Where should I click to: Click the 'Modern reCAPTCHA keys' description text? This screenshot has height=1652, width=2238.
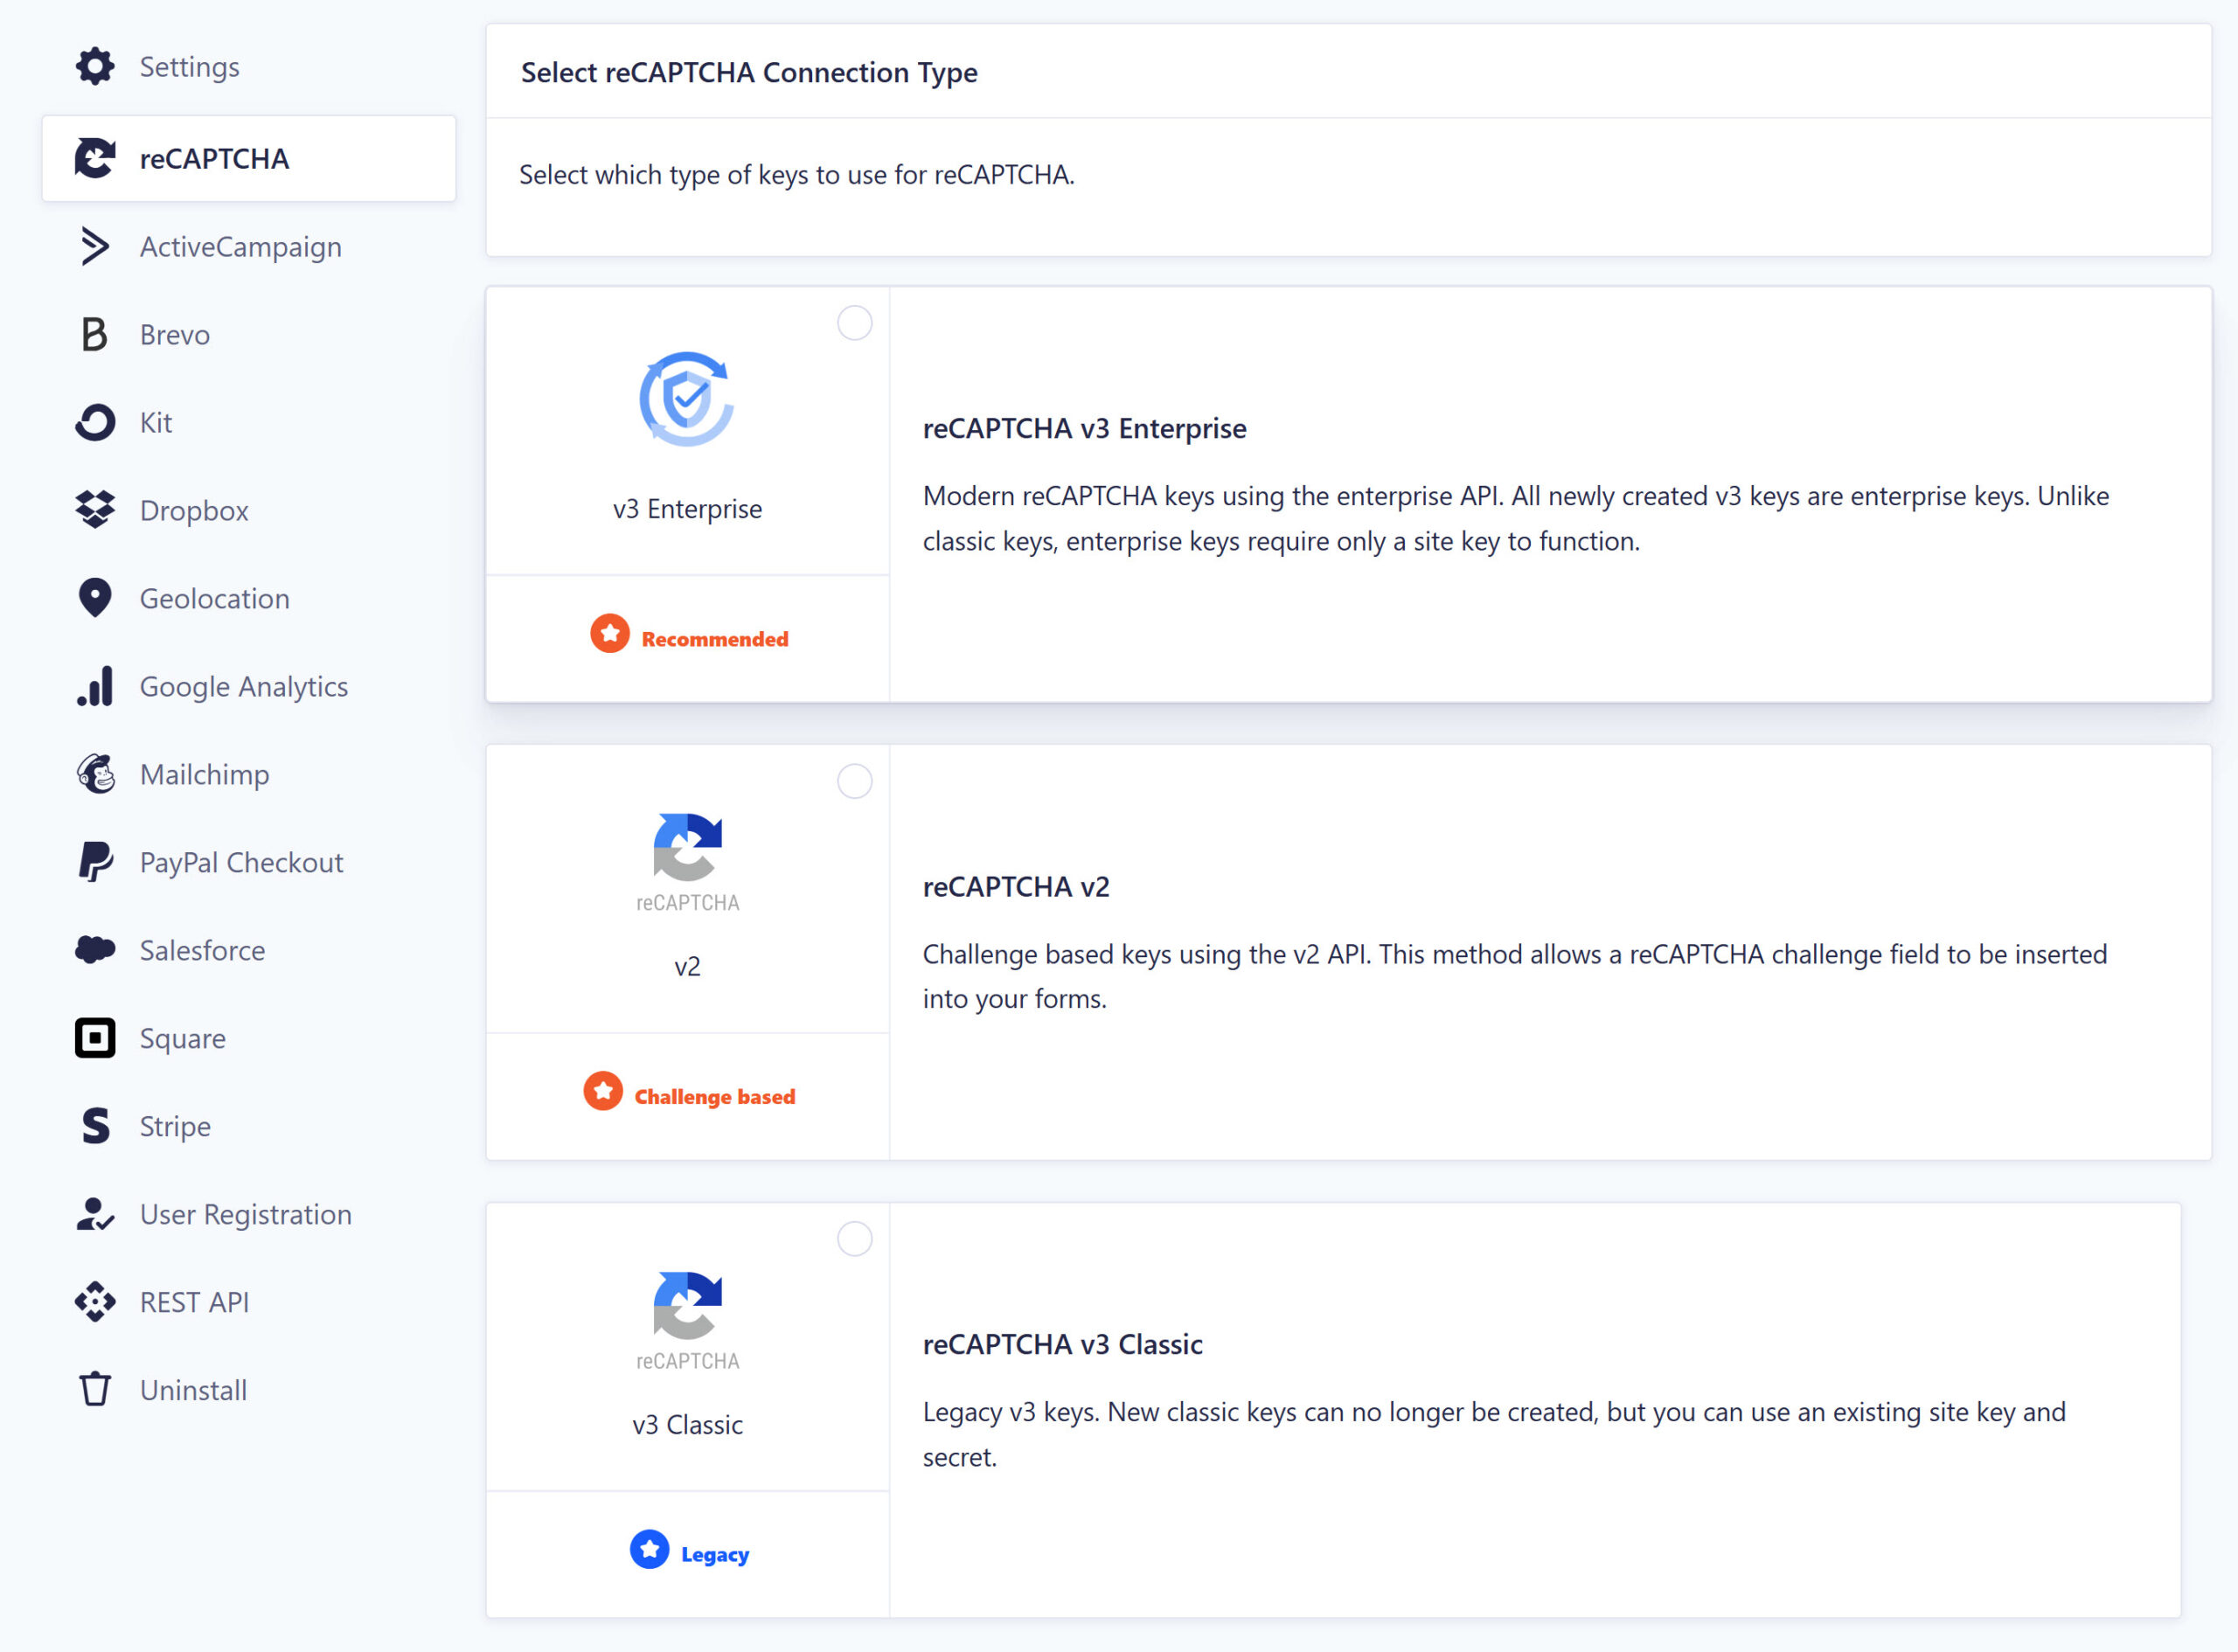pos(1516,518)
